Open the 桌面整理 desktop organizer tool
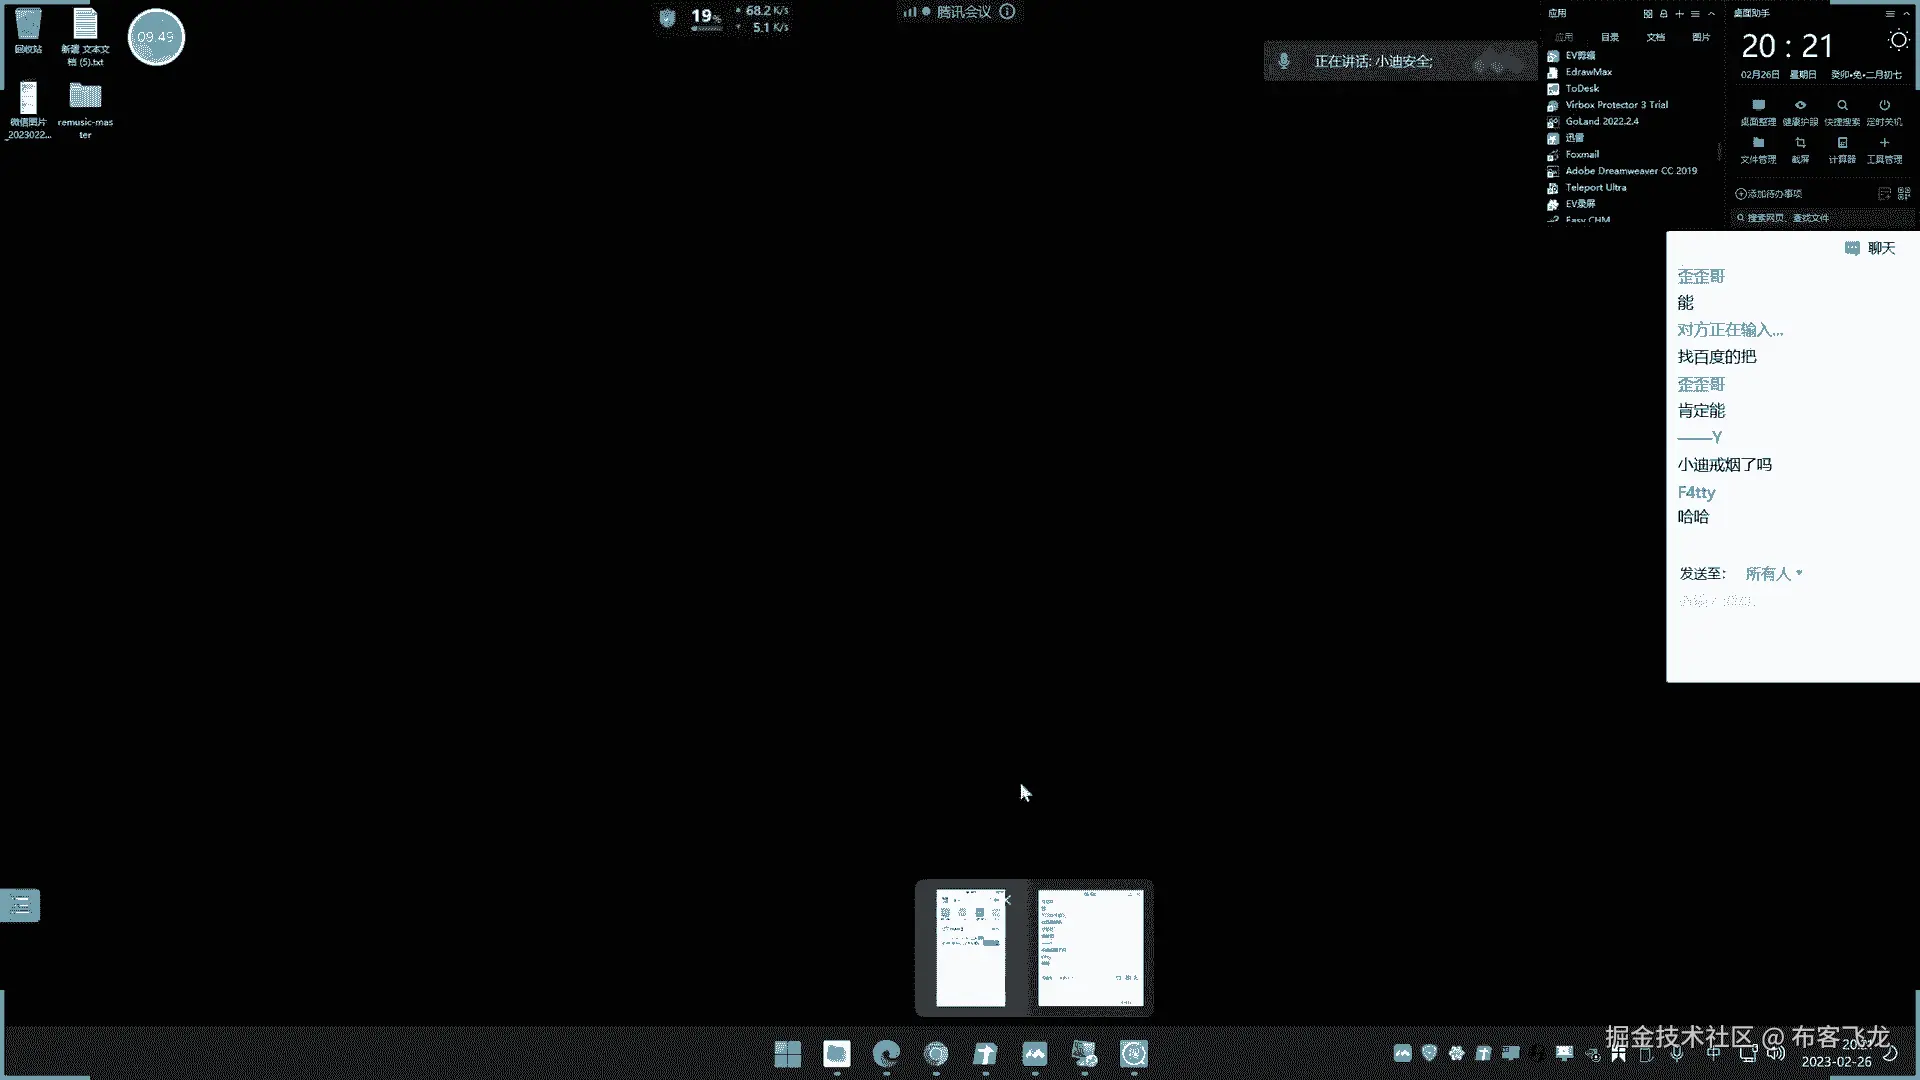Viewport: 1920px width, 1080px height. click(1758, 106)
